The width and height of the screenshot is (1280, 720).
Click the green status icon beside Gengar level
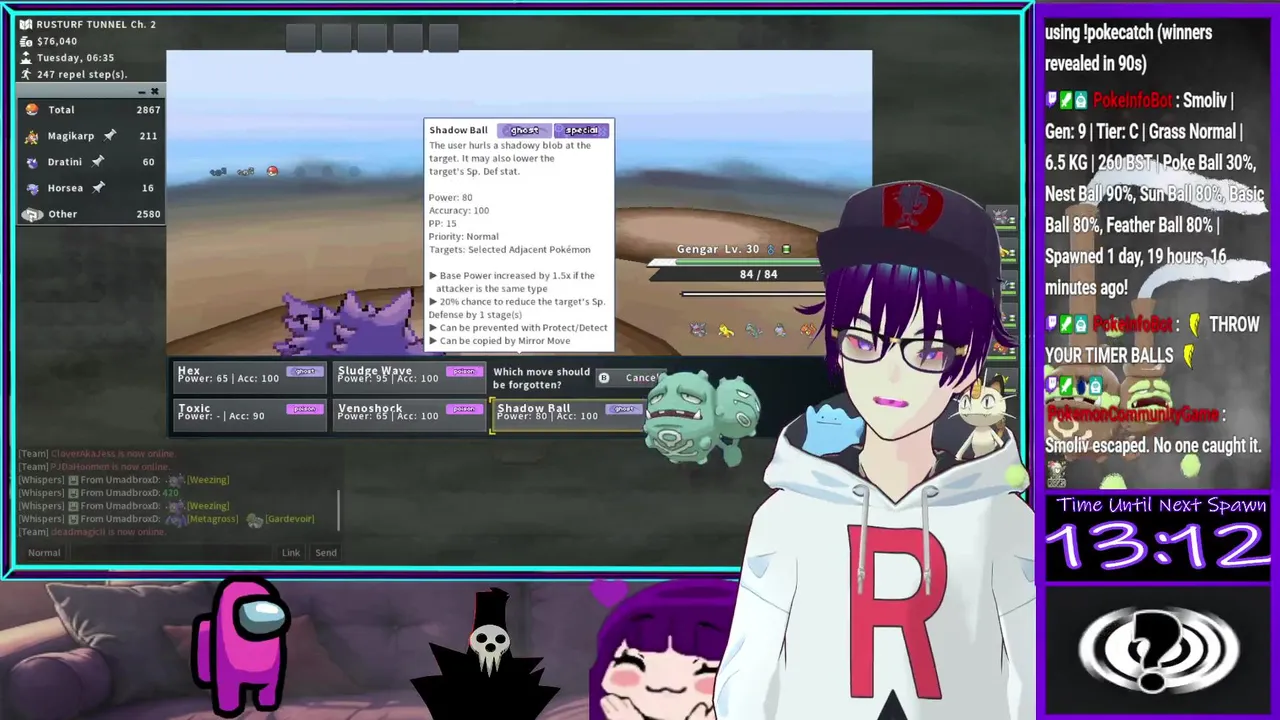(x=786, y=249)
